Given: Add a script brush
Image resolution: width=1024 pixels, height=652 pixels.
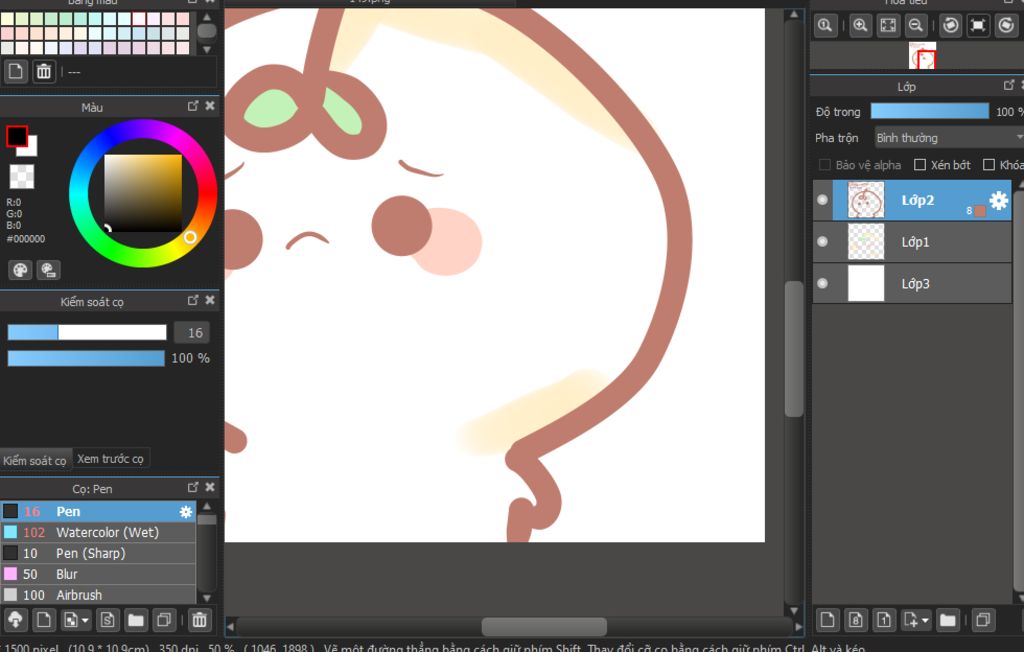Looking at the screenshot, I should pos(108,619).
